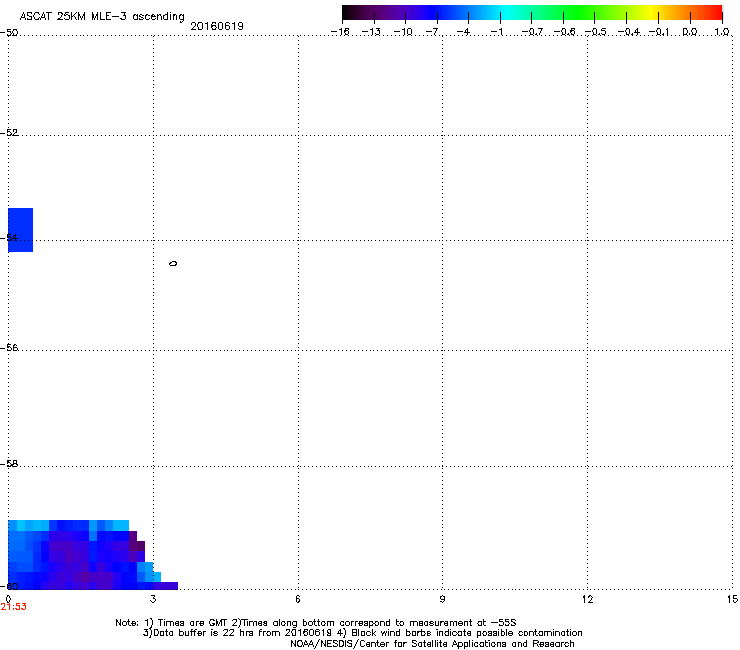
Task: Click longitude axis label 3
Action: 153,599
